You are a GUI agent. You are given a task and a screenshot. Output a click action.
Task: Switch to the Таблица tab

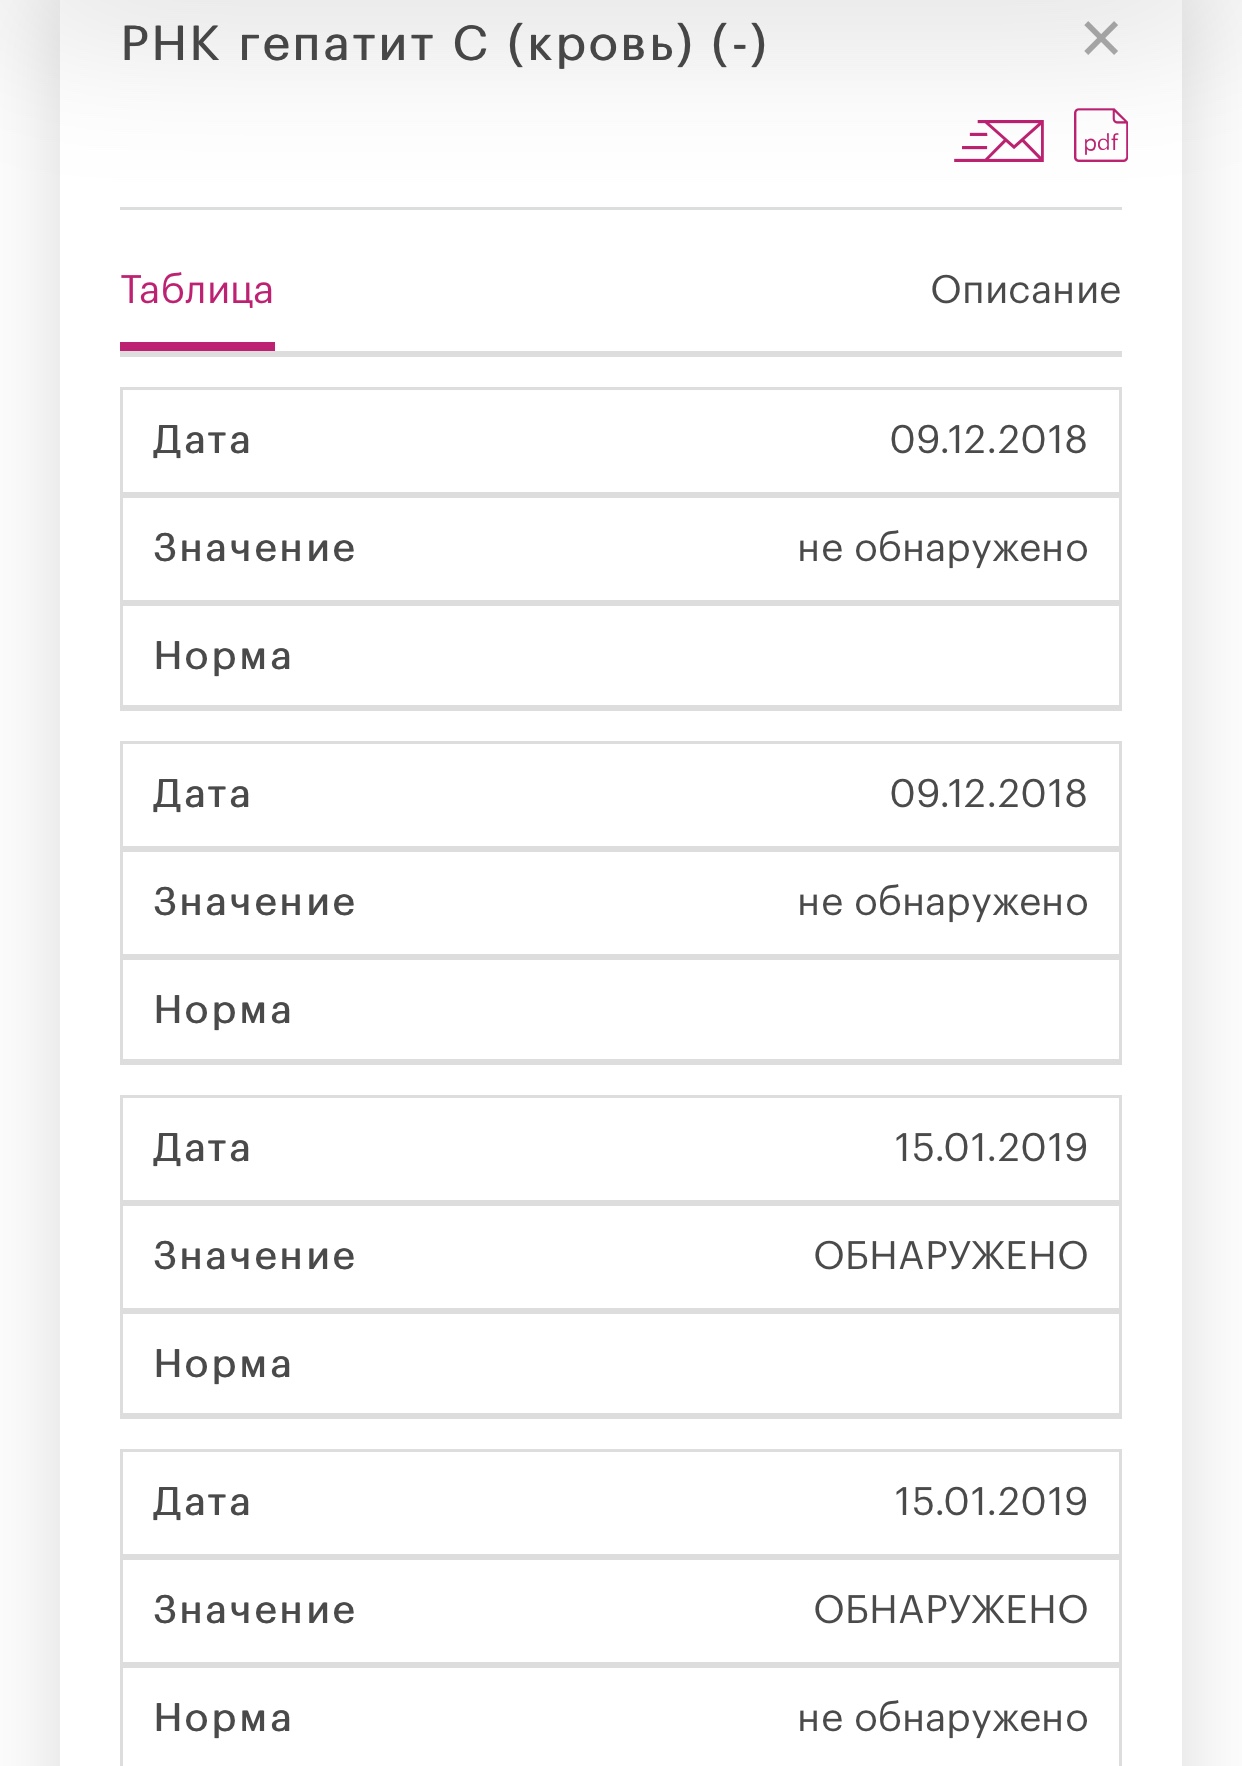(197, 291)
